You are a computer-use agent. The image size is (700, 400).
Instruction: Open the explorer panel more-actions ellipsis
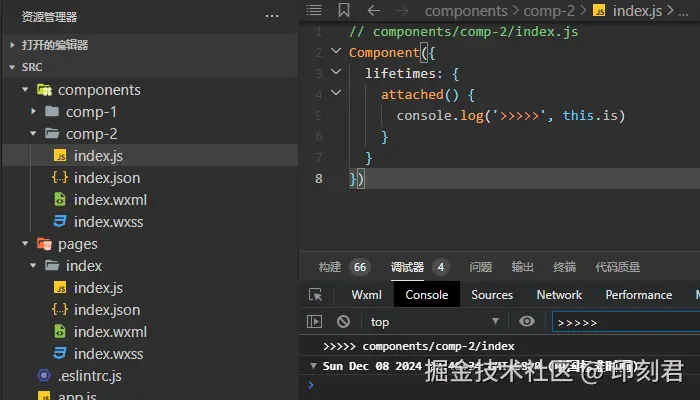[x=272, y=17]
